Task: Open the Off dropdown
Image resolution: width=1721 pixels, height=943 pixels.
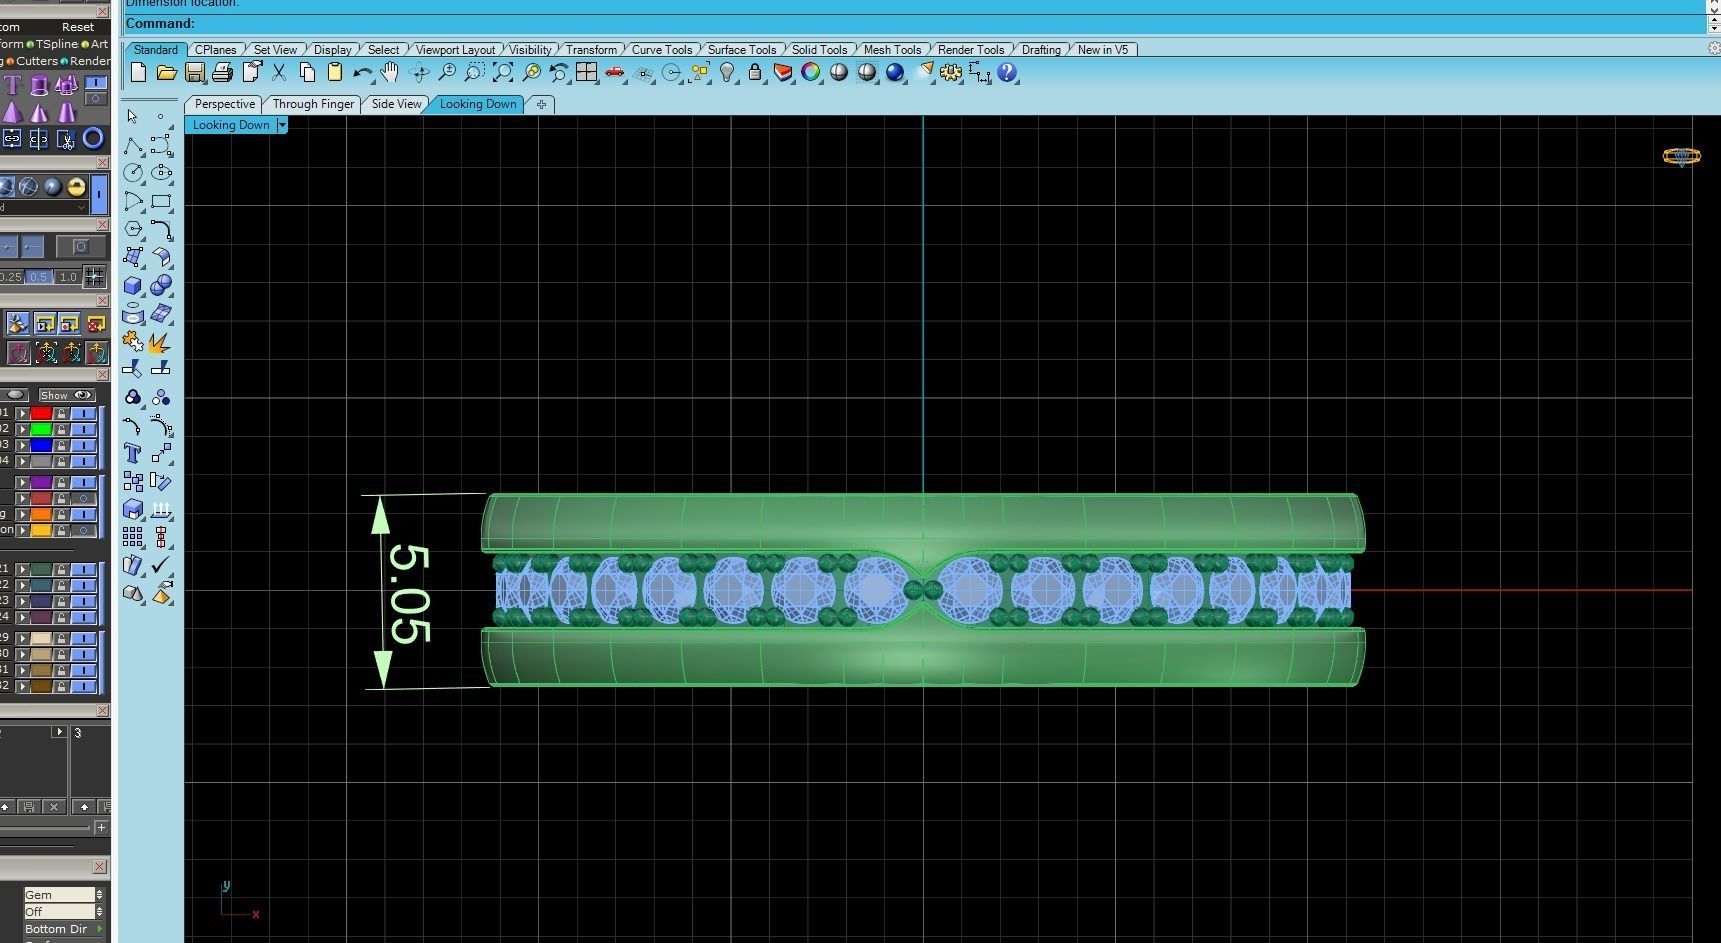Action: (x=64, y=912)
